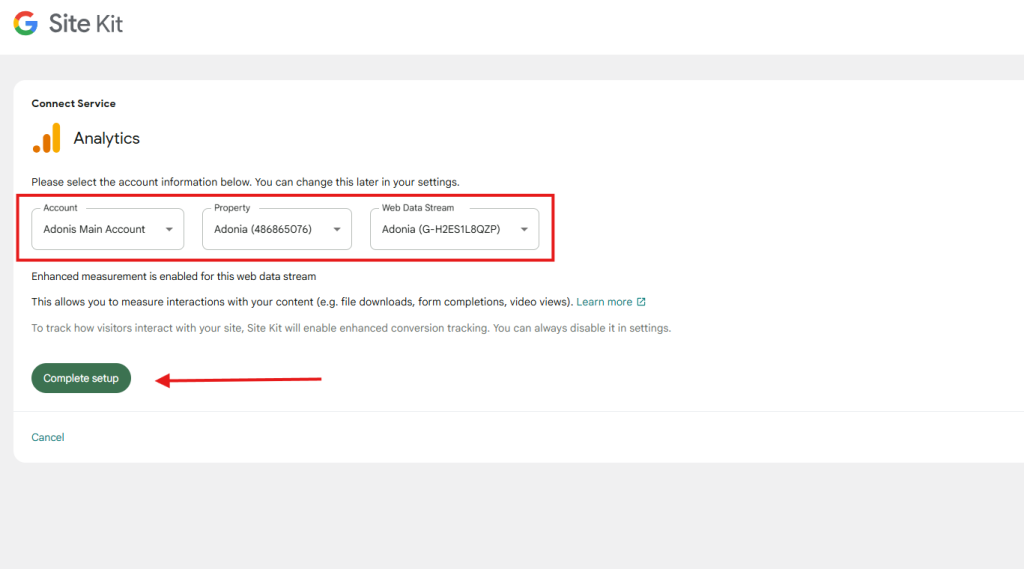1024x569 pixels.
Task: Click the Enhanced measurement is enabled text
Action: click(173, 276)
